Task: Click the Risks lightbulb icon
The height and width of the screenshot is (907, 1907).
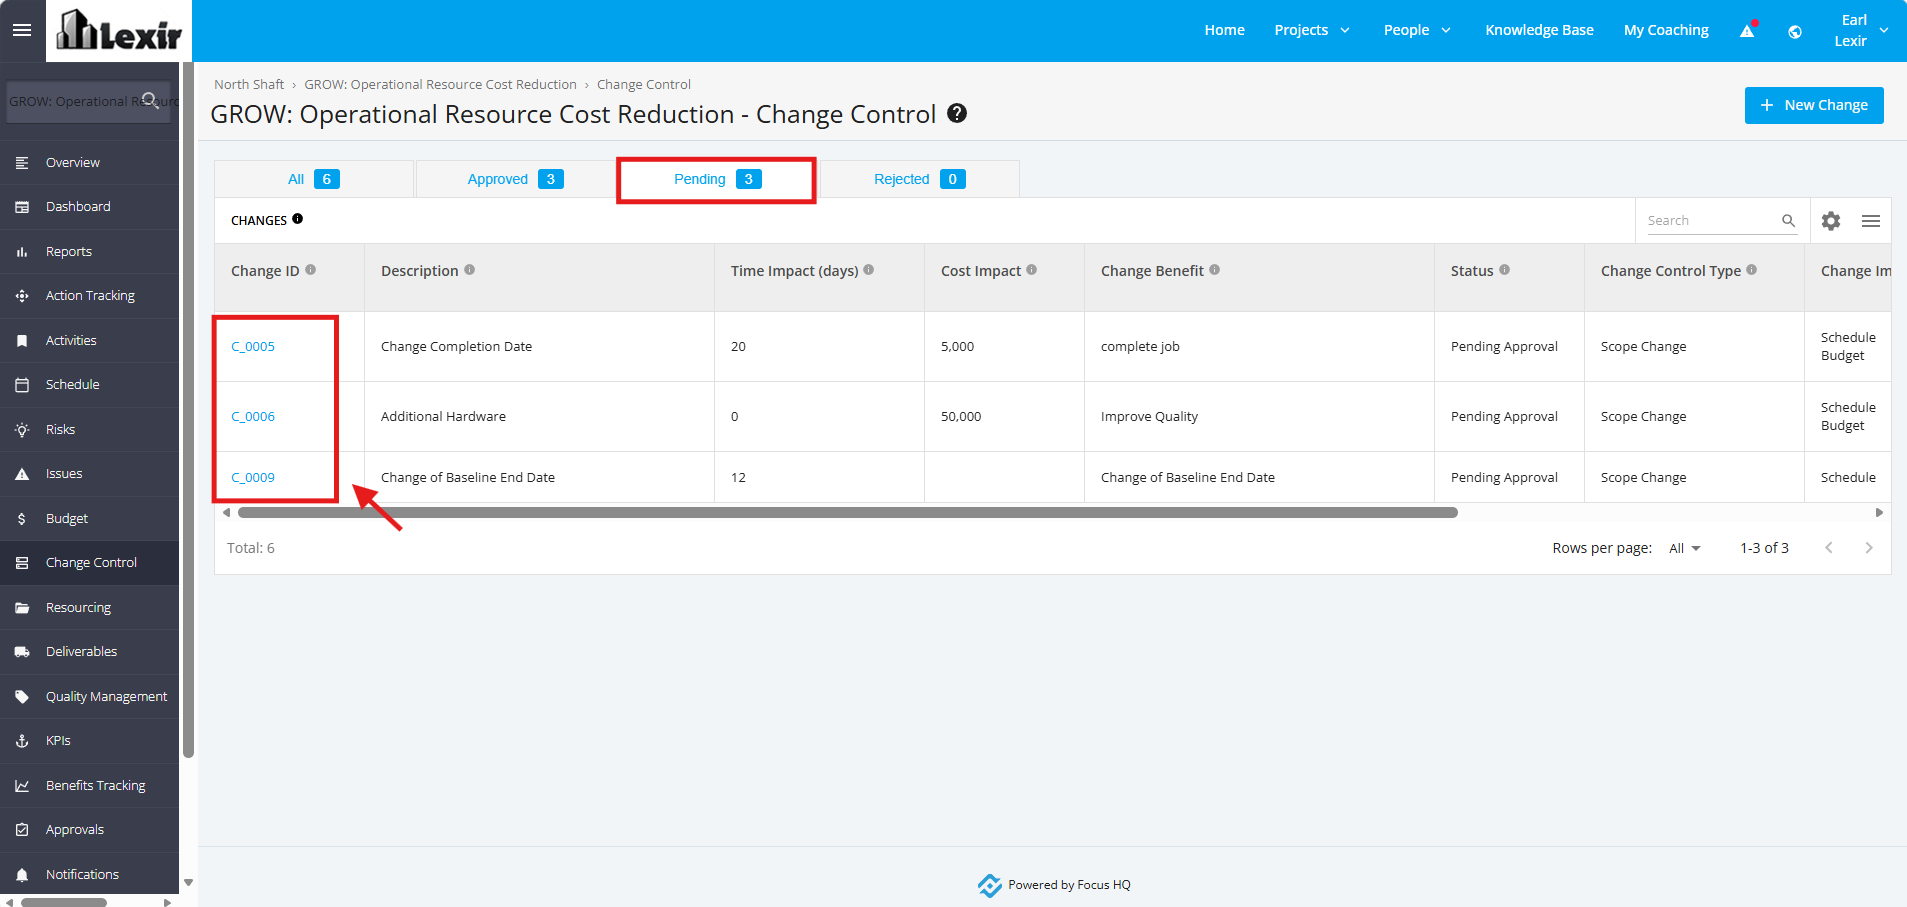Action: pyautogui.click(x=22, y=430)
